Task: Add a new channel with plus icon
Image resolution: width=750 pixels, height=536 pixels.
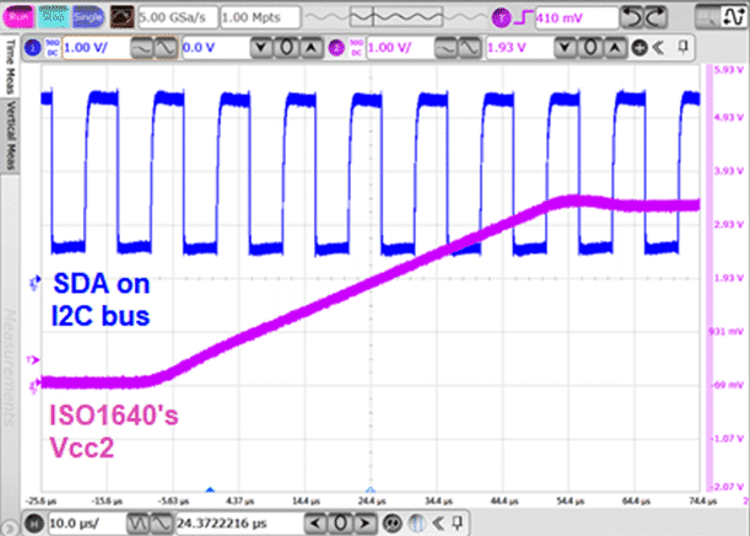Action: [639, 47]
